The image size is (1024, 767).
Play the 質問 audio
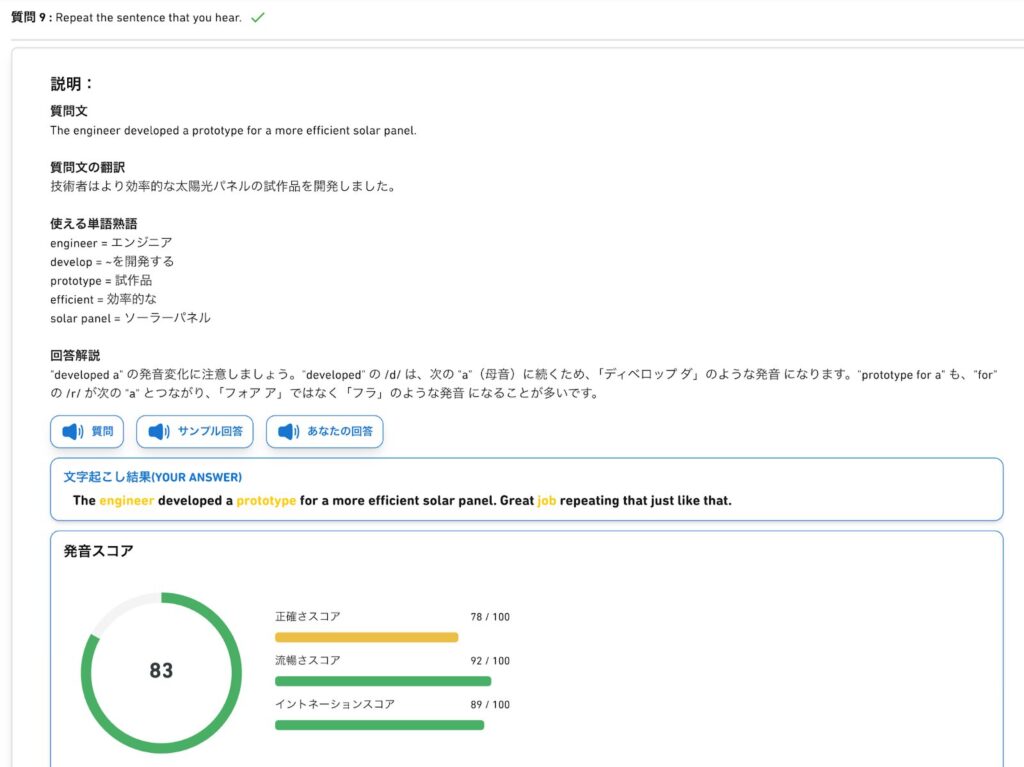[87, 432]
